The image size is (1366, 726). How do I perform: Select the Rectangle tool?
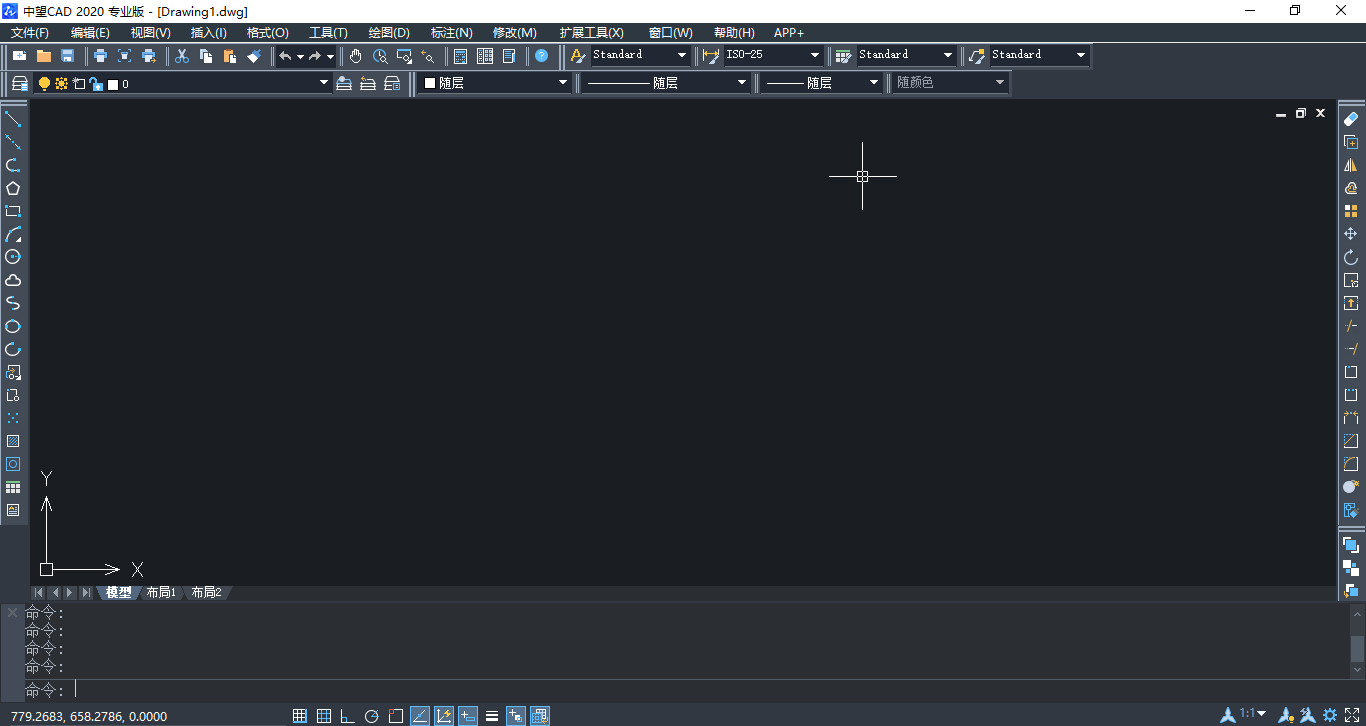point(14,211)
